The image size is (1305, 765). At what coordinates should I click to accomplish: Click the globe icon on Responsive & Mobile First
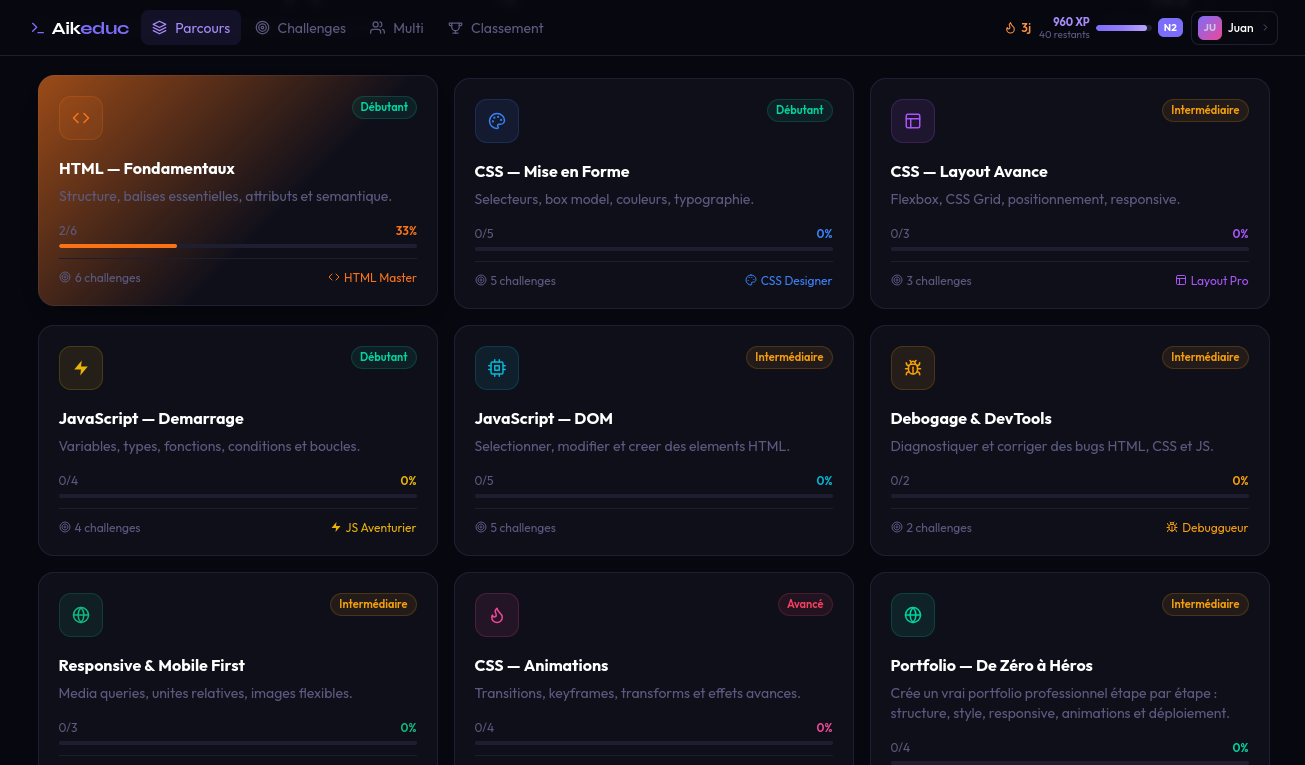81,615
